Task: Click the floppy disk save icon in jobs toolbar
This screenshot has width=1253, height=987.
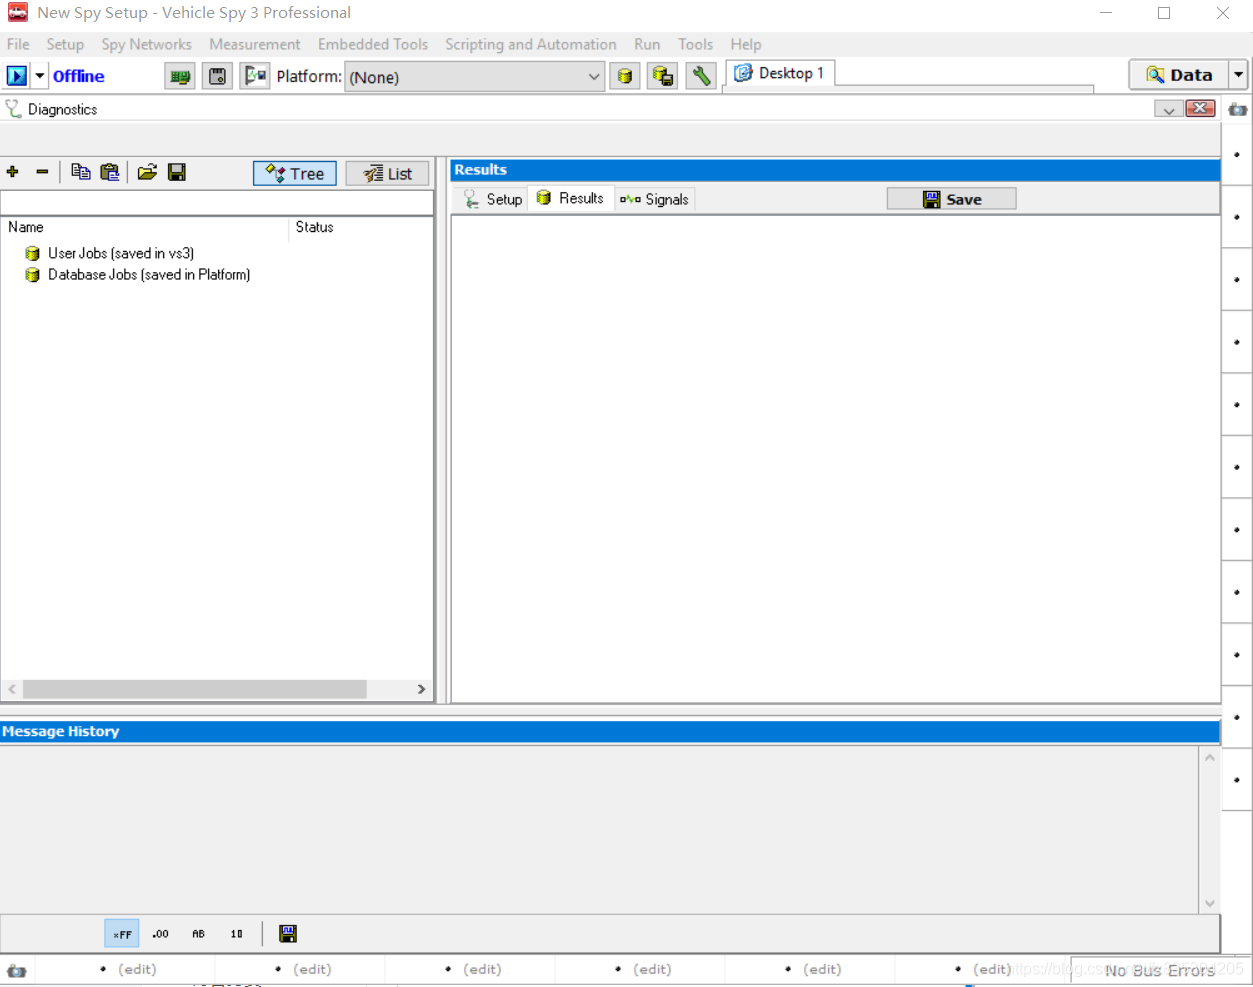Action: tap(177, 172)
